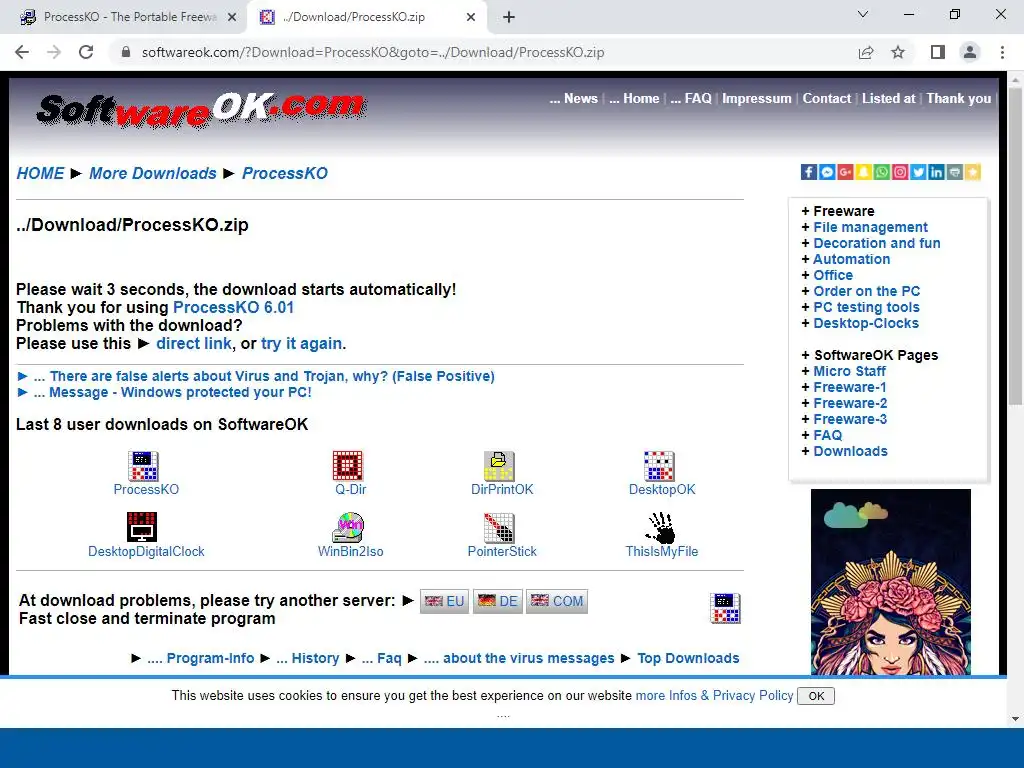The image size is (1024, 768).
Task: Open Listed at in top navigation
Action: click(x=888, y=99)
